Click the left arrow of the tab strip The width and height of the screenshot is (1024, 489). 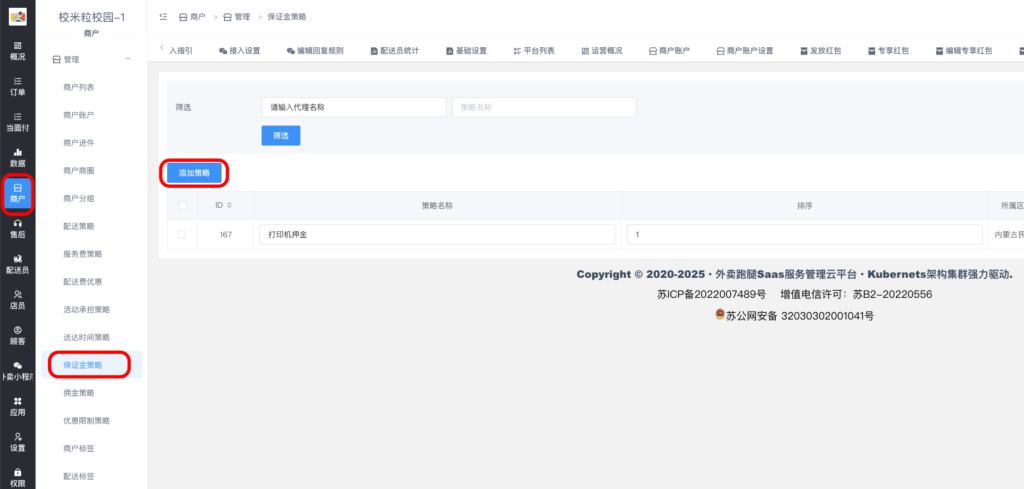point(162,49)
